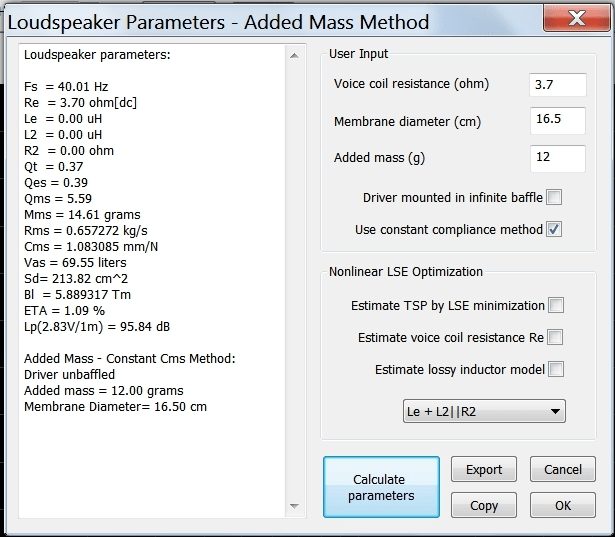The image size is (615, 537).
Task: Click the Copy button
Action: (x=484, y=505)
